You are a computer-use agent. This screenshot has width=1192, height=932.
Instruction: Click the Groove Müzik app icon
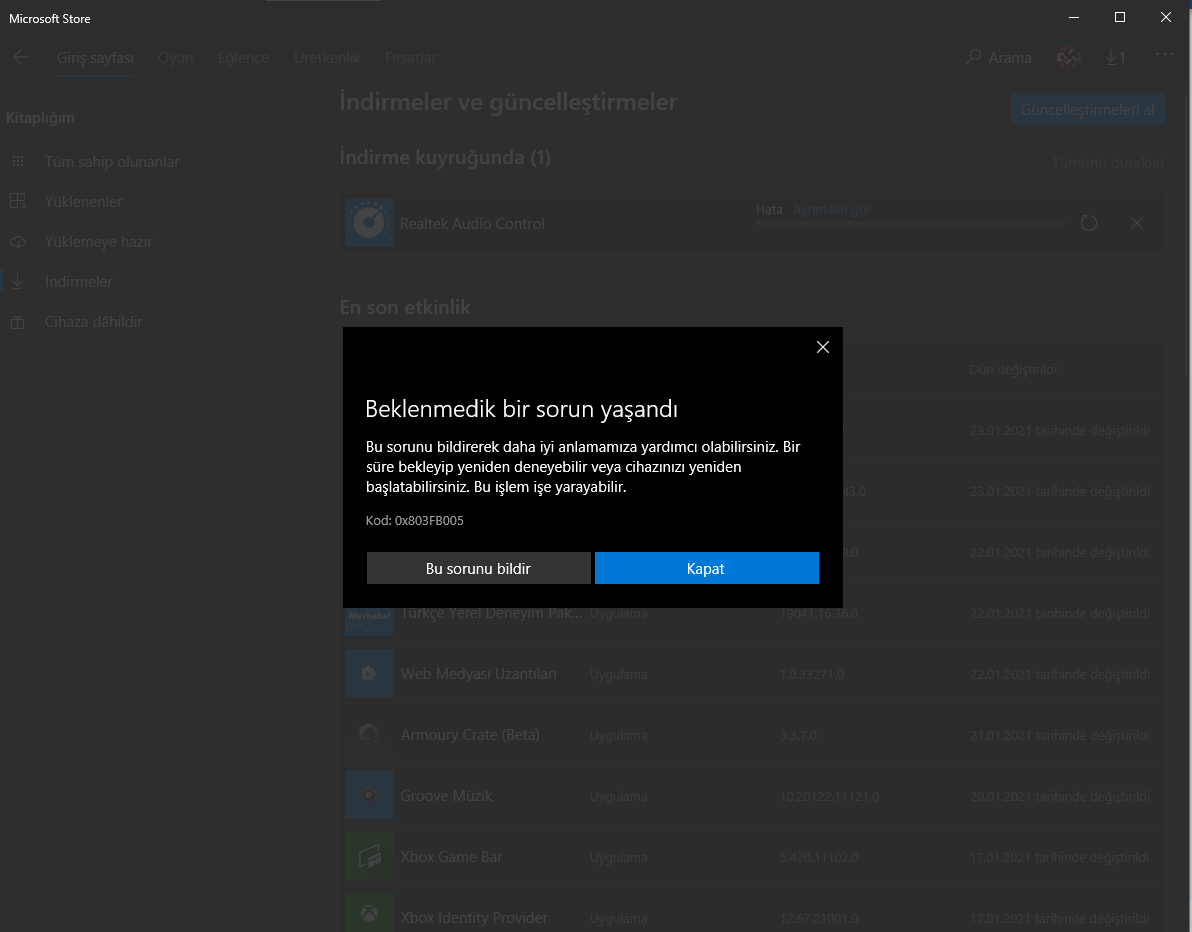point(369,794)
